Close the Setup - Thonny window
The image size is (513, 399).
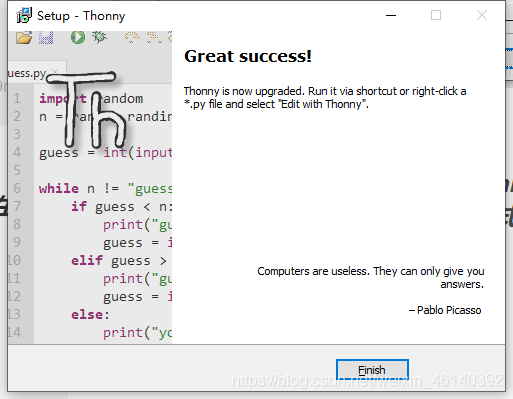482,15
